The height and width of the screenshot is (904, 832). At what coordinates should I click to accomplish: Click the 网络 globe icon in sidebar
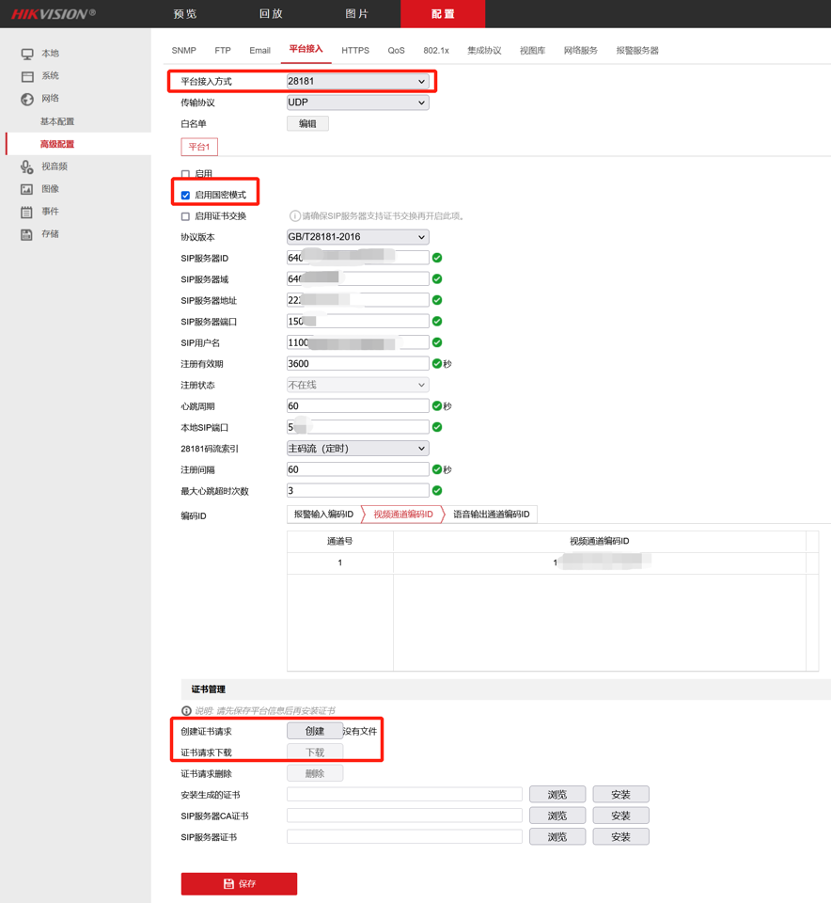pyautogui.click(x=27, y=99)
